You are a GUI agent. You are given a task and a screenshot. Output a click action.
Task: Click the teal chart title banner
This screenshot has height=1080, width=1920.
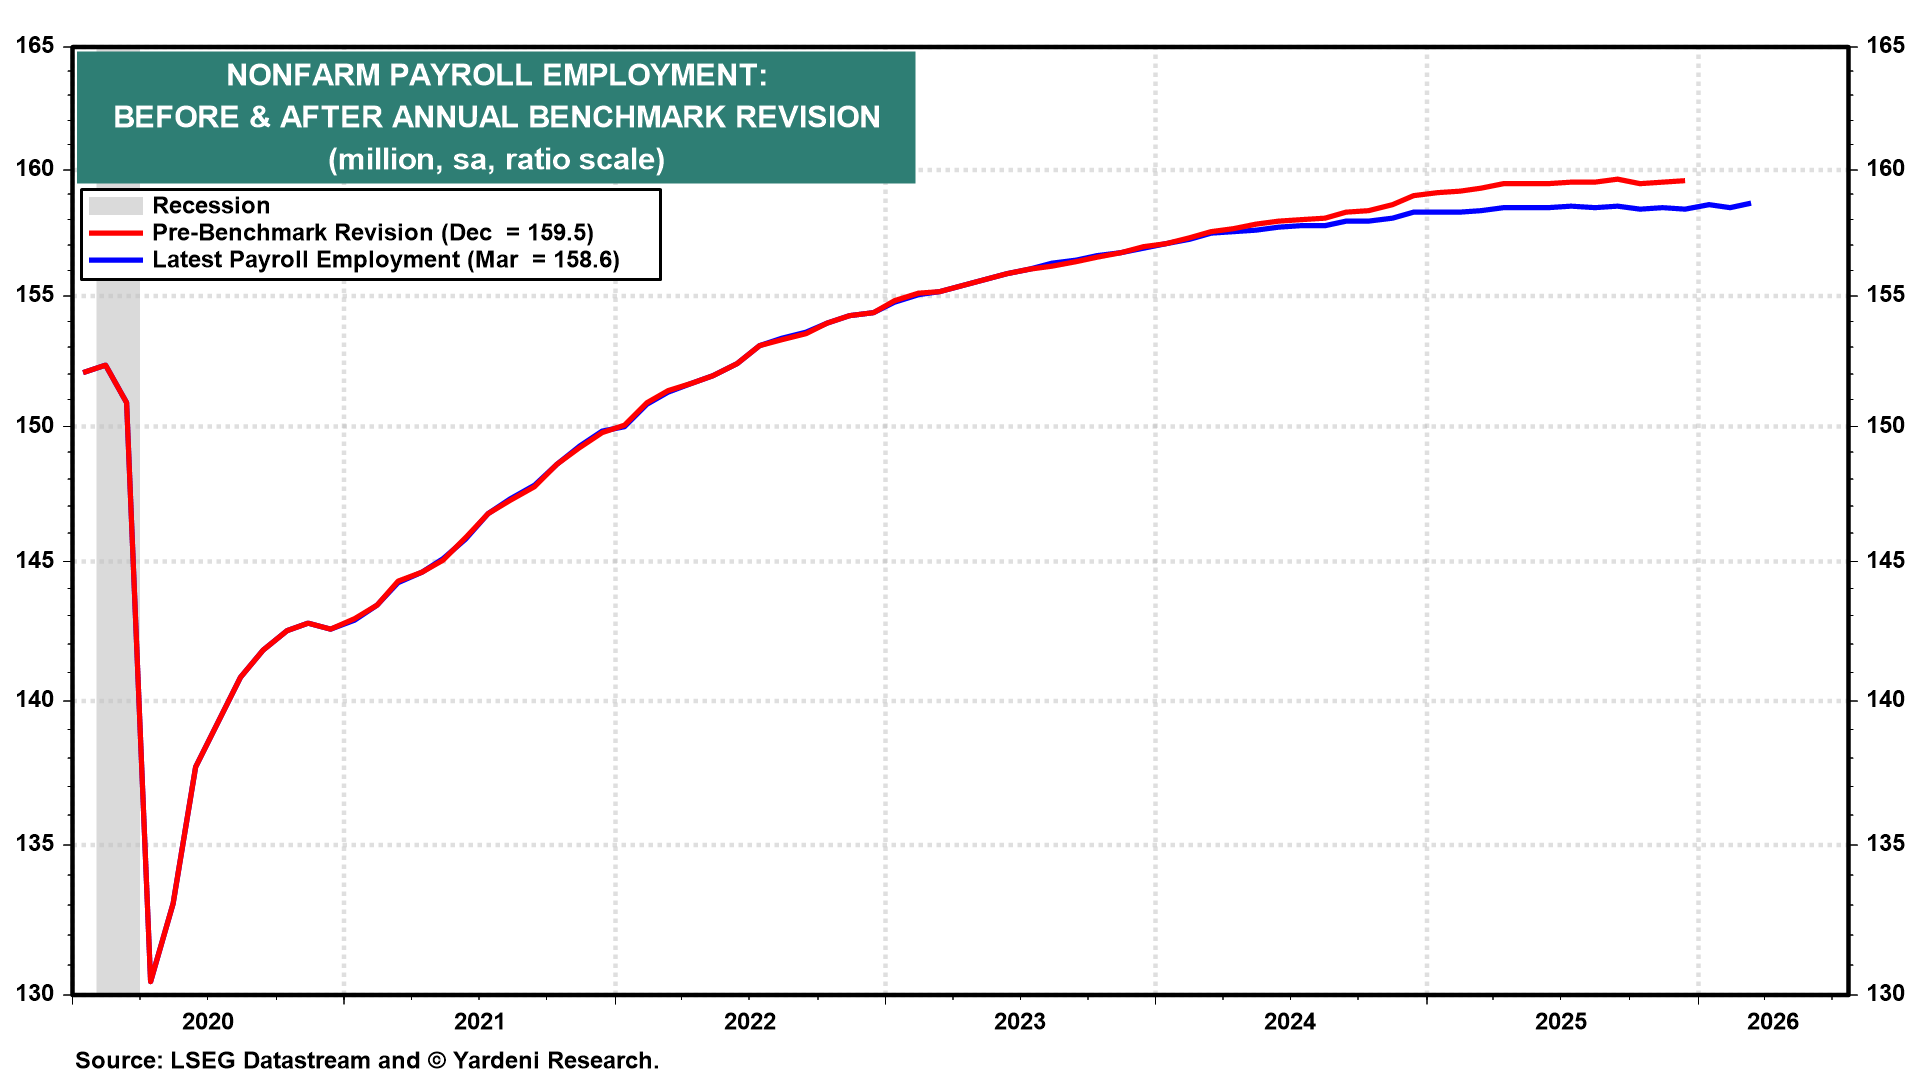pyautogui.click(x=498, y=115)
